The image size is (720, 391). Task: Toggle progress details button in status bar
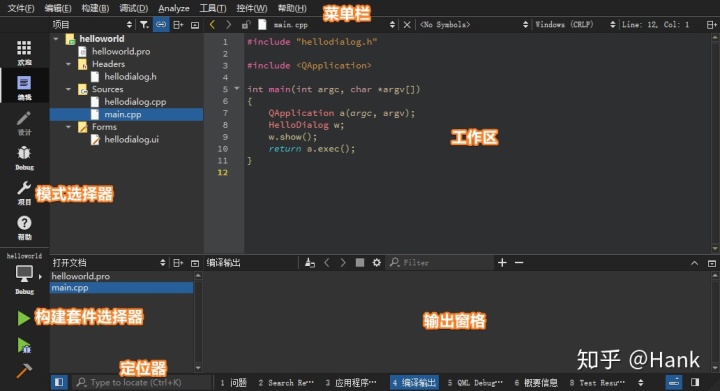click(674, 382)
